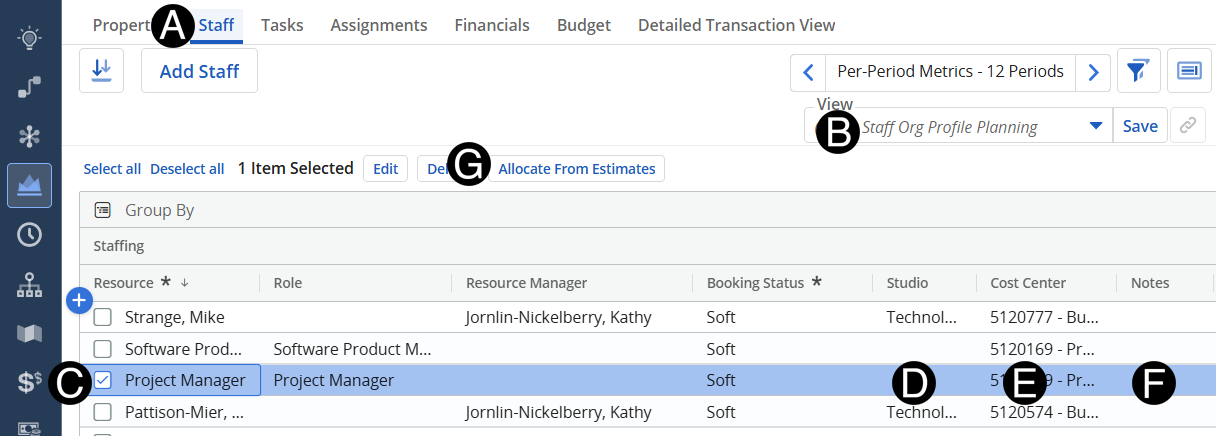Image resolution: width=1216 pixels, height=436 pixels.
Task: Go to previous period with left chevron
Action: point(808,72)
